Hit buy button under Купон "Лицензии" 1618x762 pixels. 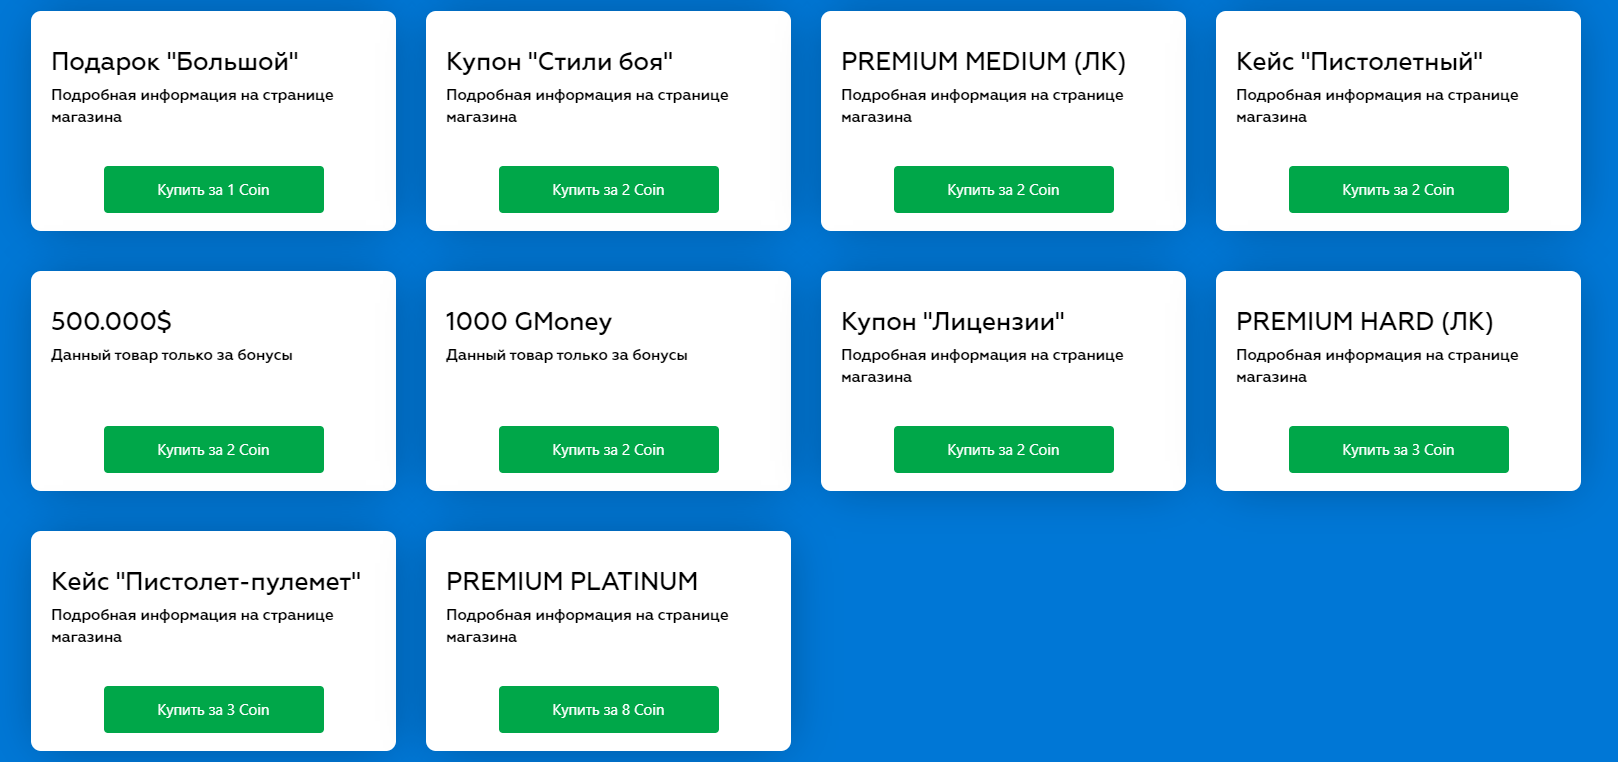point(1003,450)
